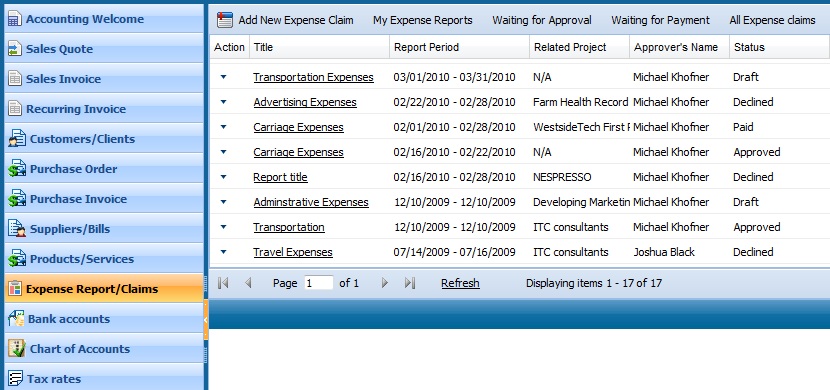830x390 pixels.
Task: Open action menu for Paid Carriage Expenses row
Action: (223, 127)
